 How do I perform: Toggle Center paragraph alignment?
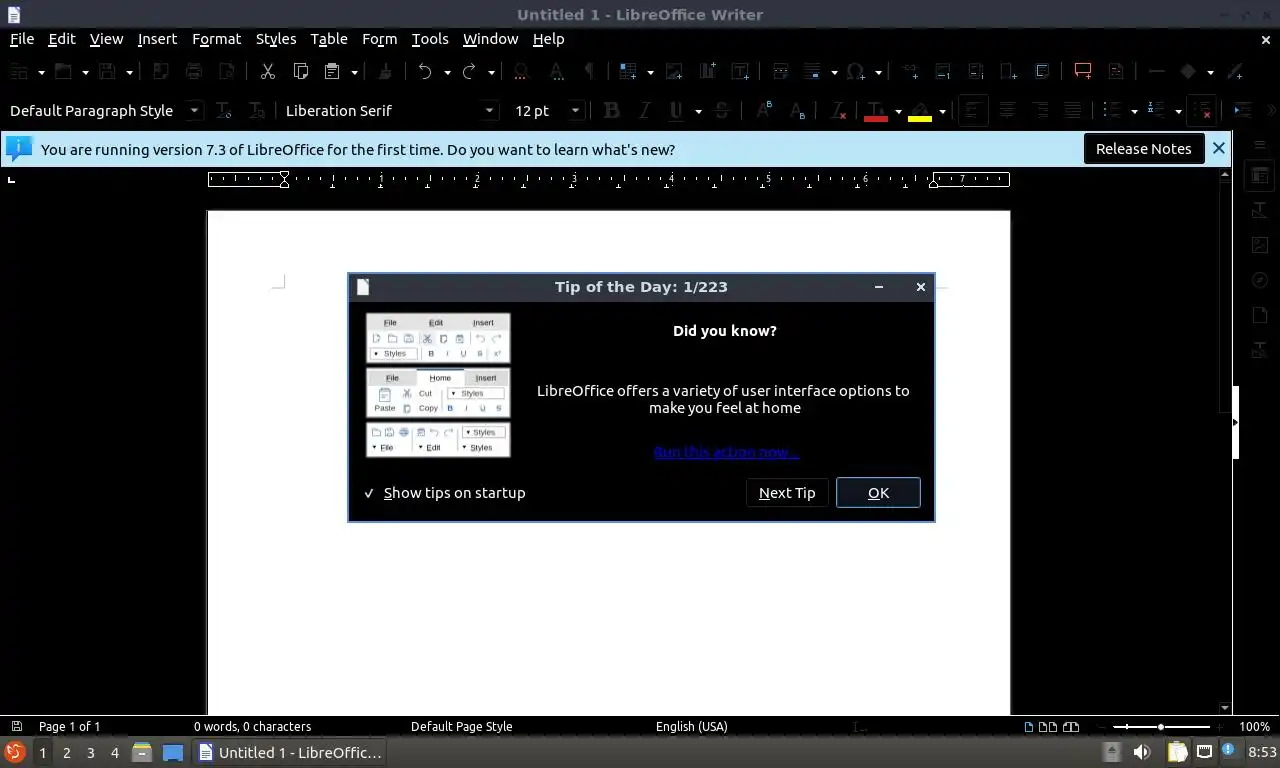coord(1007,110)
